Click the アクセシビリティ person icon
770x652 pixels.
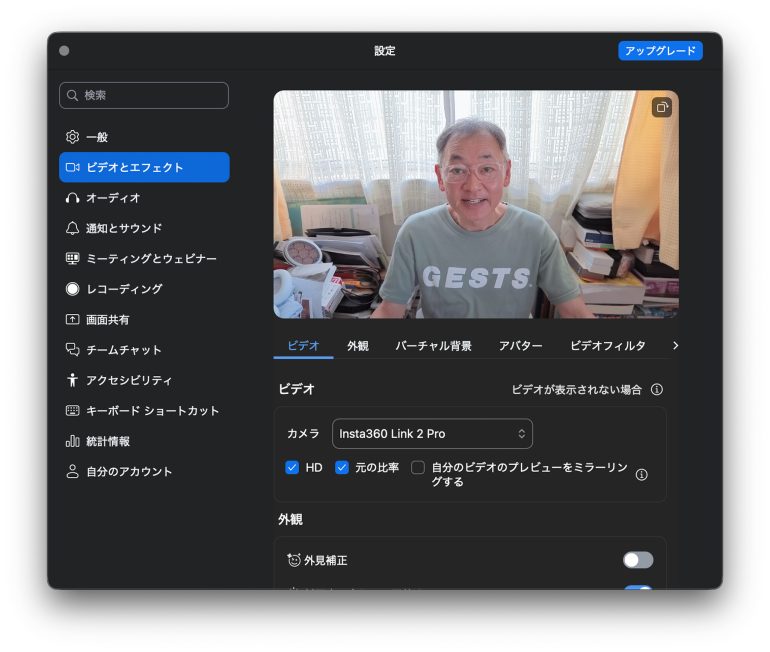[x=72, y=380]
